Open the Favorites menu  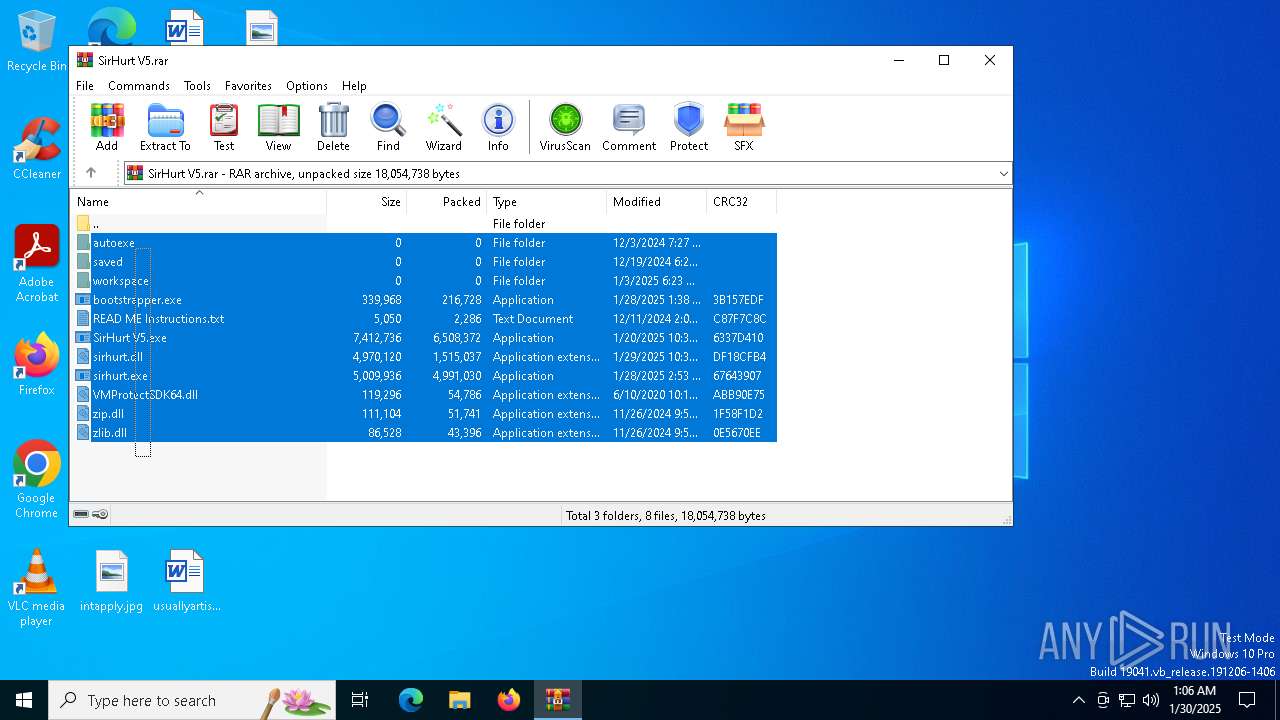(248, 86)
